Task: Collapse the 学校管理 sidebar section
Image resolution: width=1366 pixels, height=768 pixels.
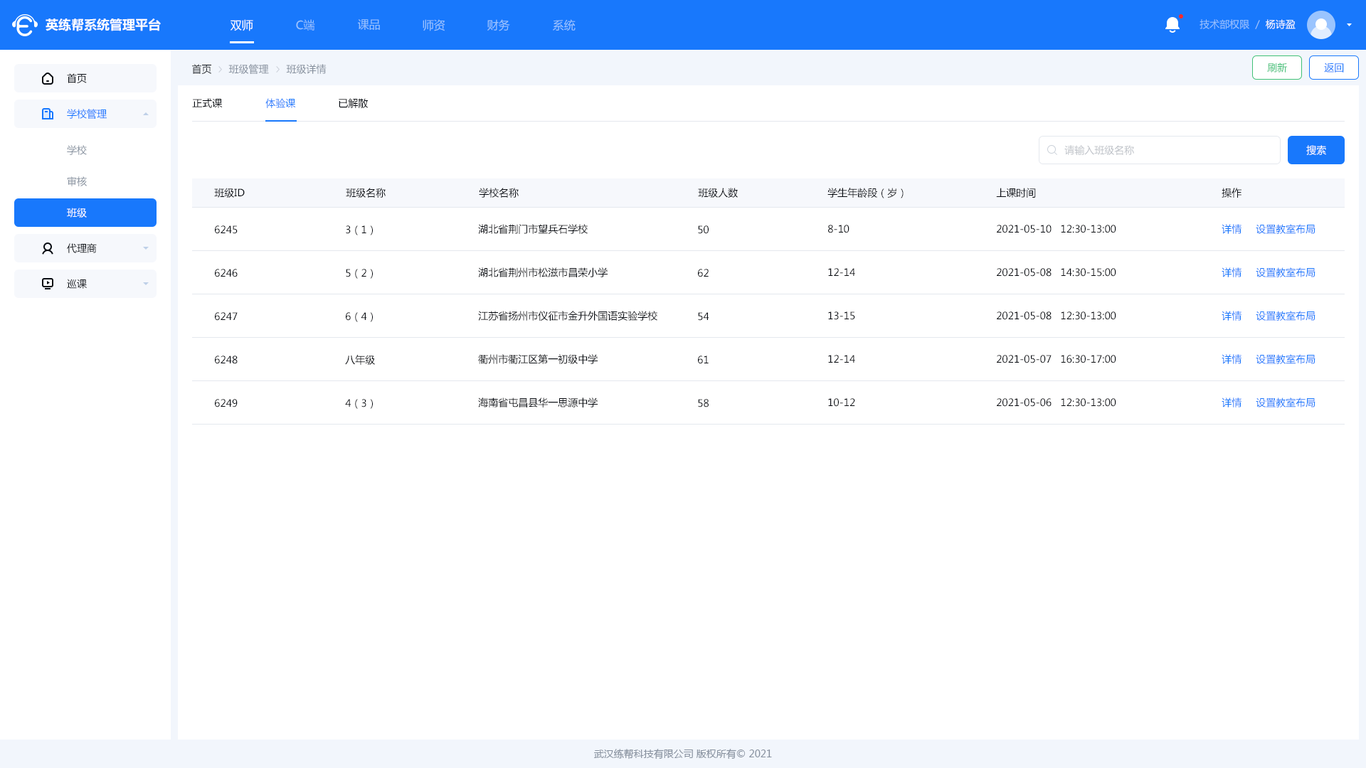Action: (x=146, y=114)
